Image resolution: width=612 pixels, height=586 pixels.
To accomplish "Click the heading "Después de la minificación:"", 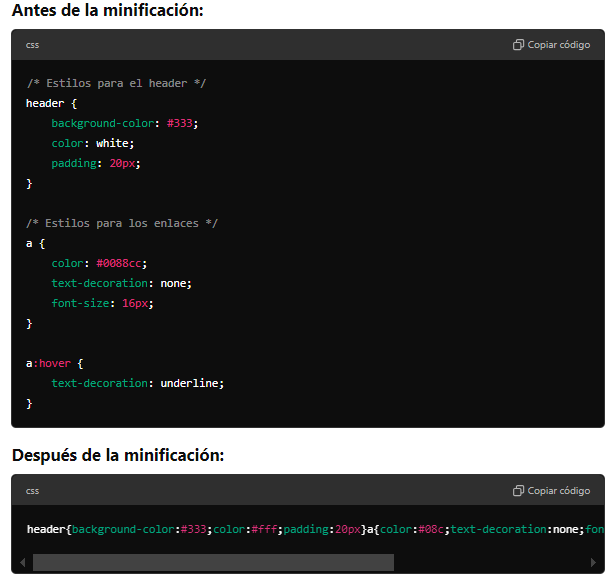I will point(118,455).
